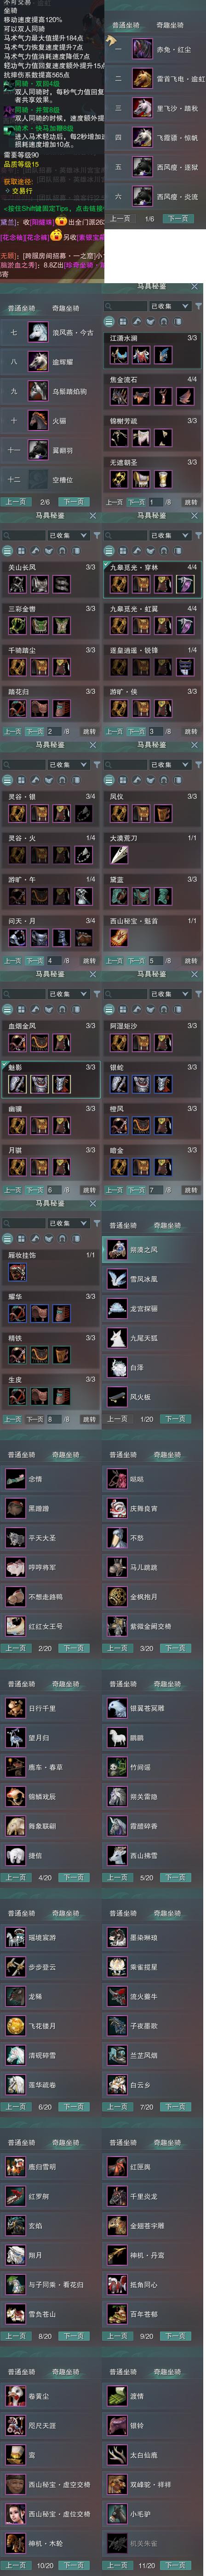Select the empty 空槽位 slot twelve
Screen dimensions: 206x2576
pos(38,479)
